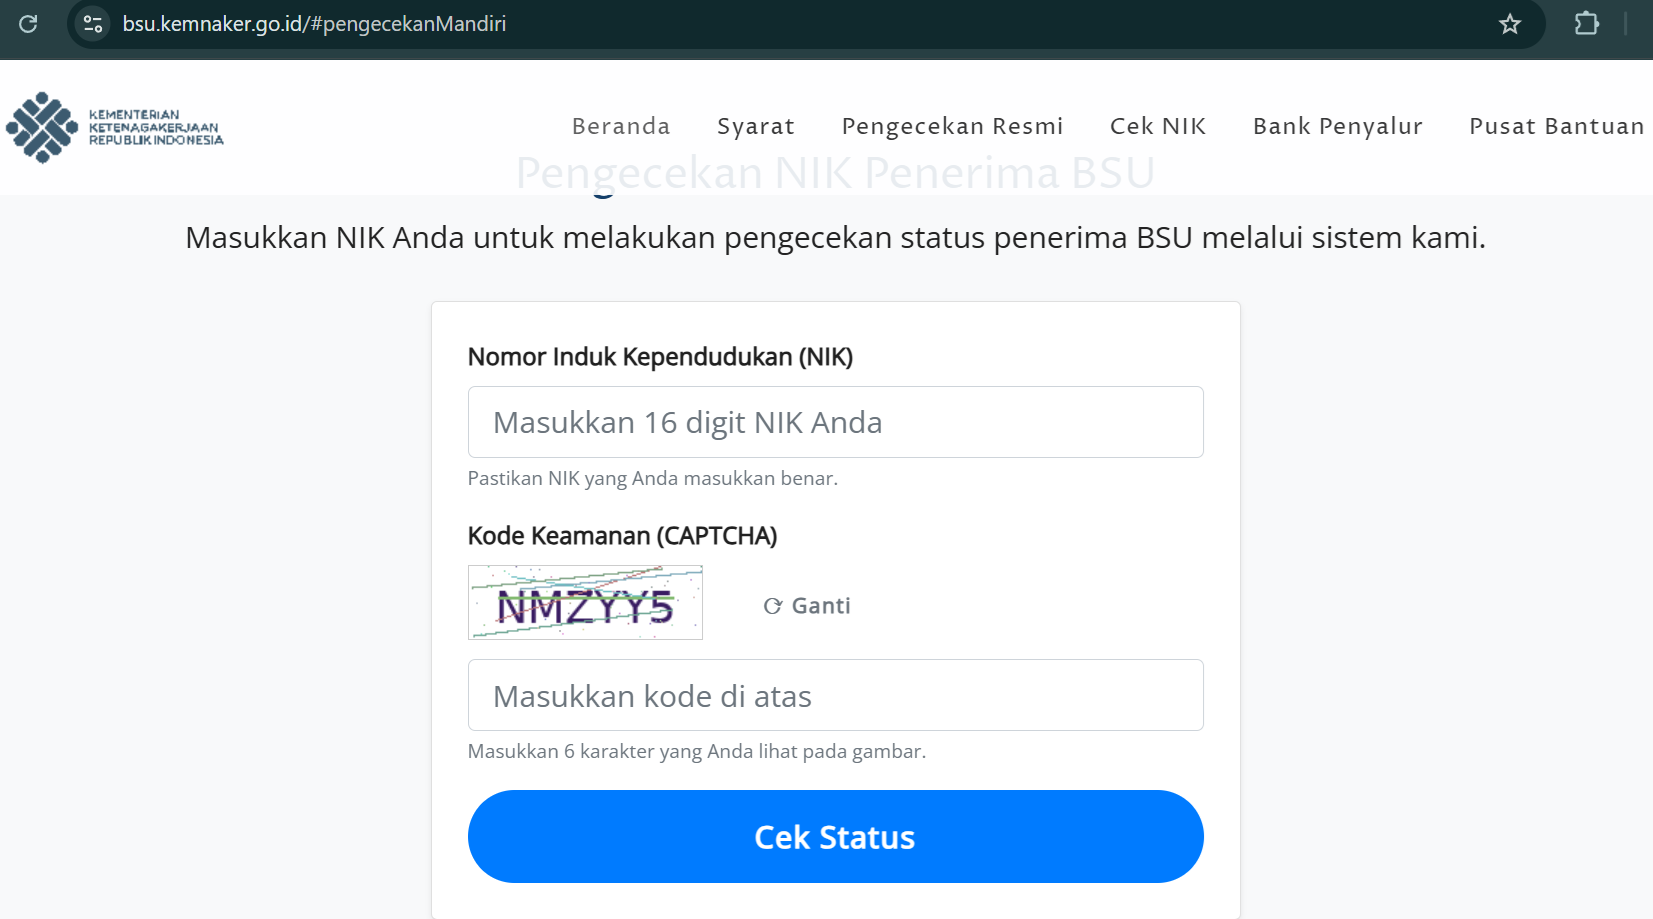Open the Pengecekan Resmi menu entry
This screenshot has width=1653, height=919.
click(x=952, y=126)
